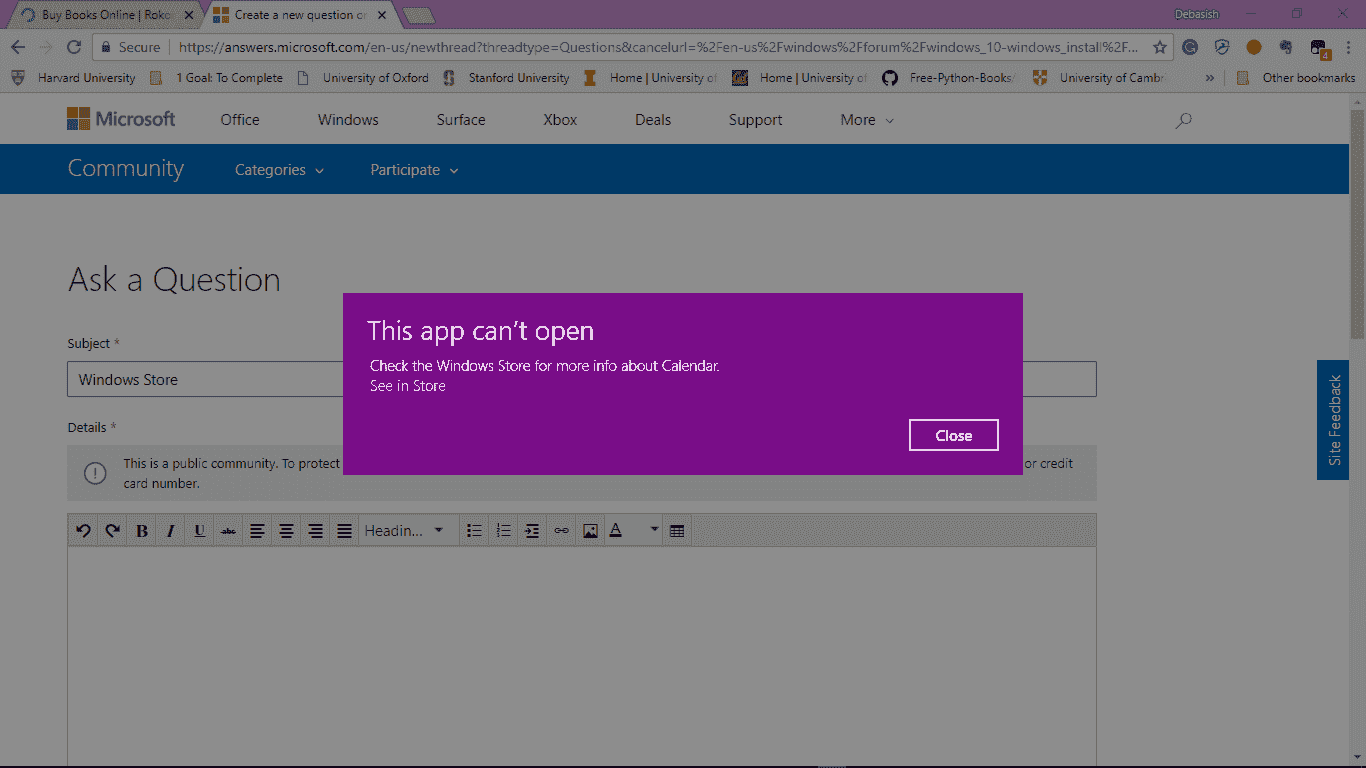1366x768 pixels.
Task: Click the See in Store link
Action: [x=407, y=386]
